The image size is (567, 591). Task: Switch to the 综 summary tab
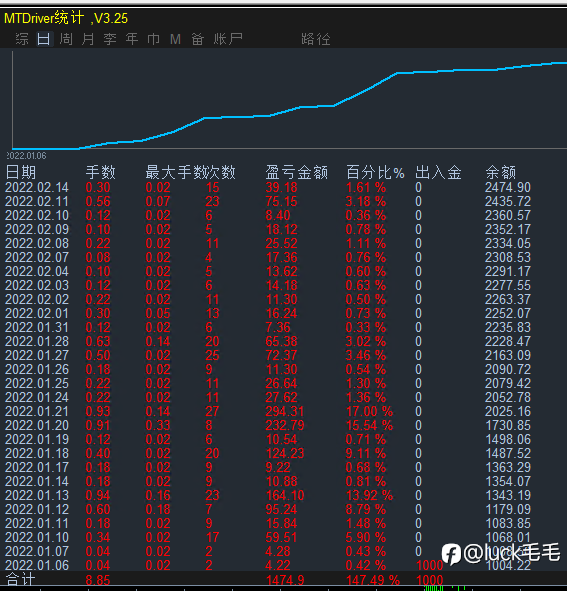pyautogui.click(x=22, y=39)
